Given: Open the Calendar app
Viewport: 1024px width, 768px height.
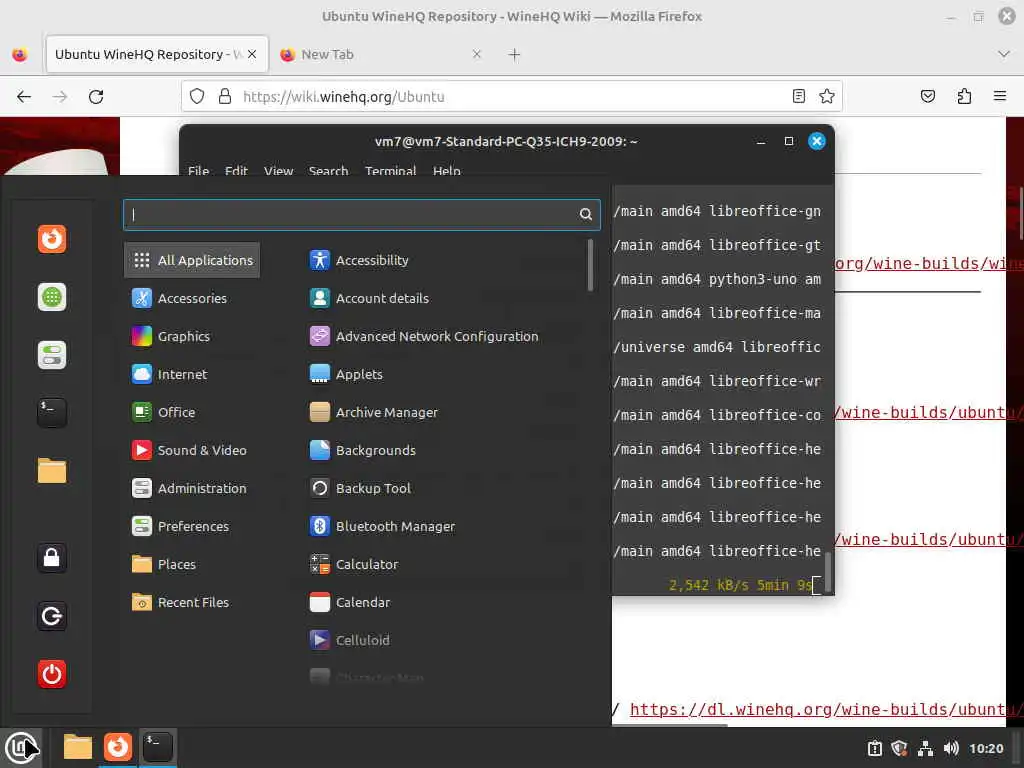Looking at the screenshot, I should (x=350, y=602).
